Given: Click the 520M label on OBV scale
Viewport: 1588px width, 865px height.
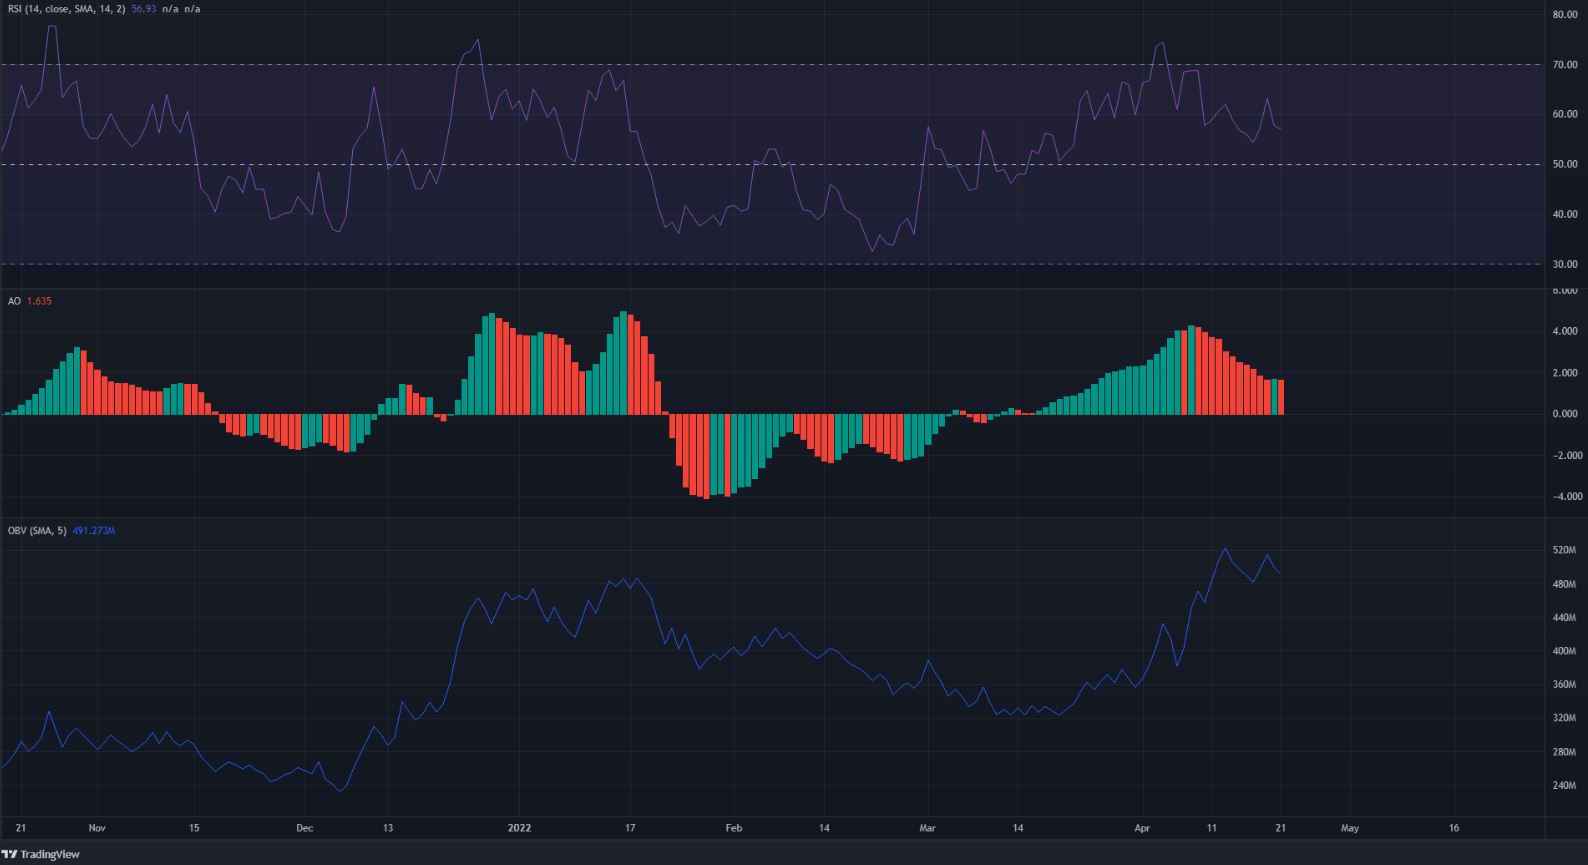Looking at the screenshot, I should click(x=1564, y=551).
